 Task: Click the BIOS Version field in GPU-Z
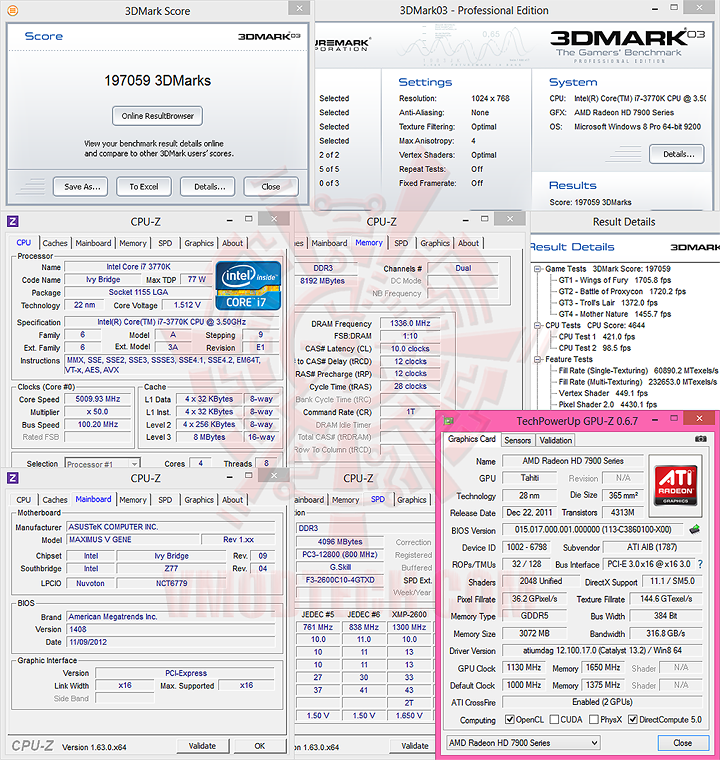coord(592,529)
